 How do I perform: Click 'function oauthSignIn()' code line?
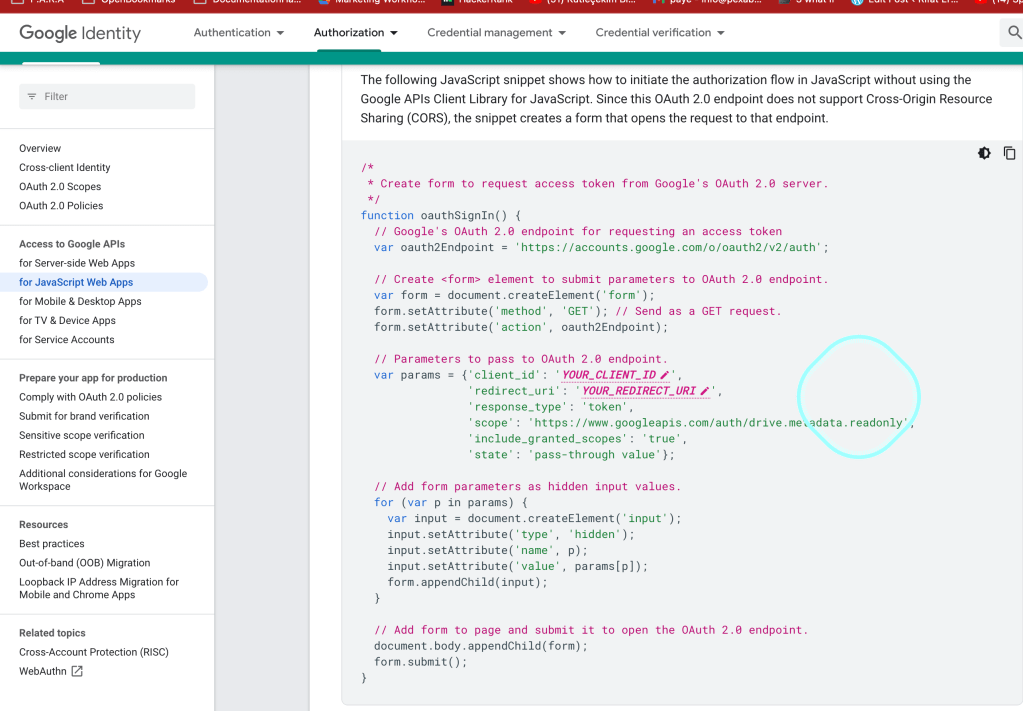(440, 215)
